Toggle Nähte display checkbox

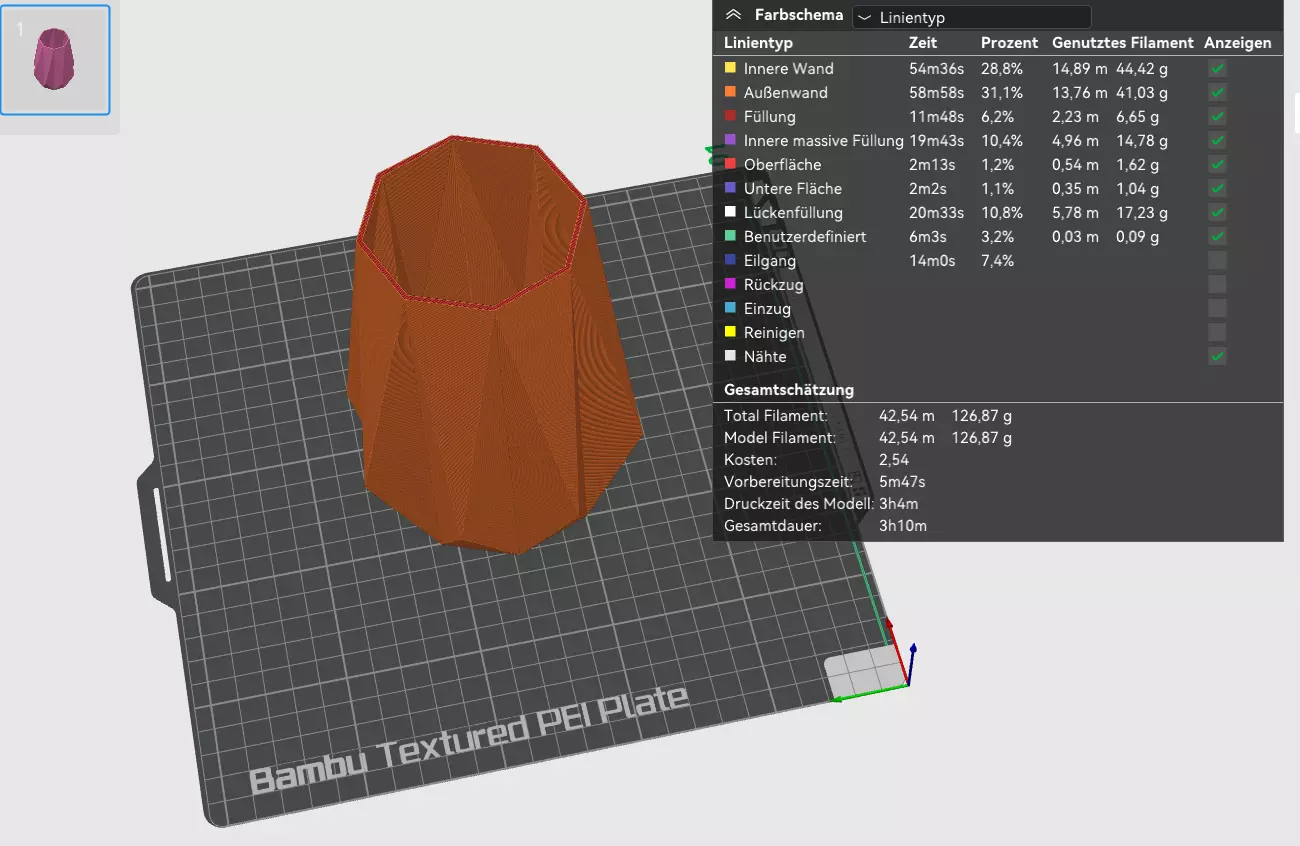[1217, 357]
